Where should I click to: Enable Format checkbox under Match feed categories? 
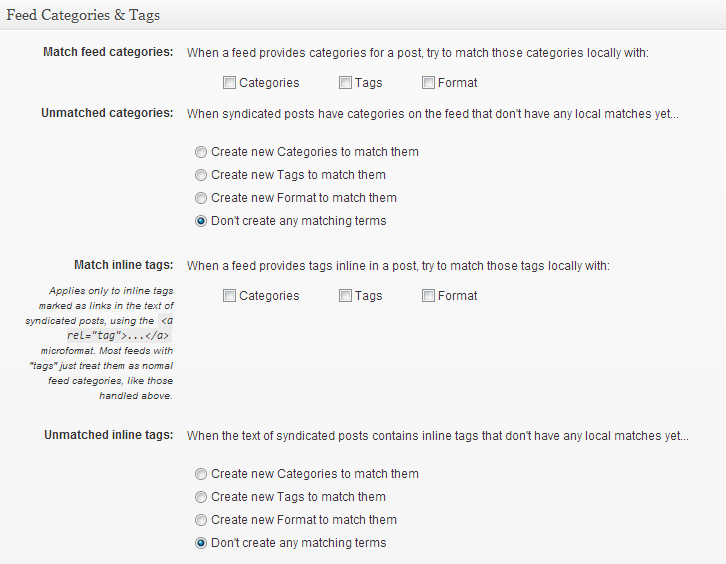(x=428, y=83)
